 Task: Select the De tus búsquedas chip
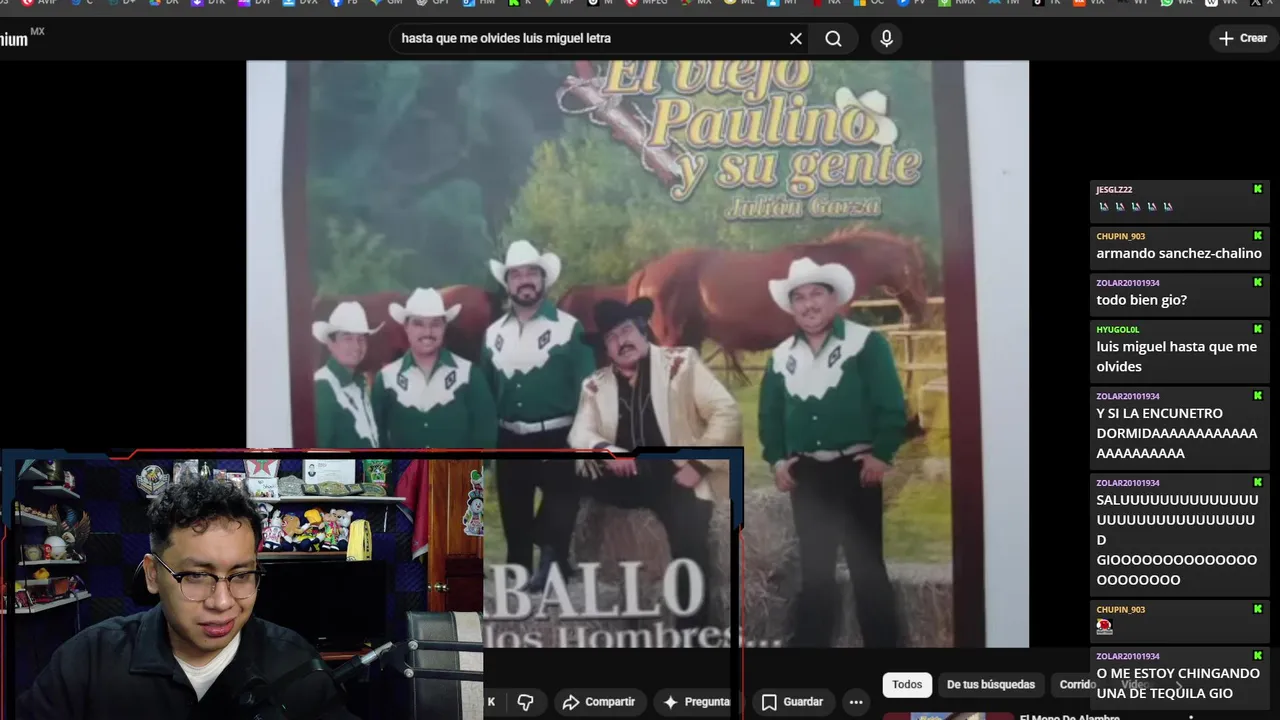click(x=991, y=685)
